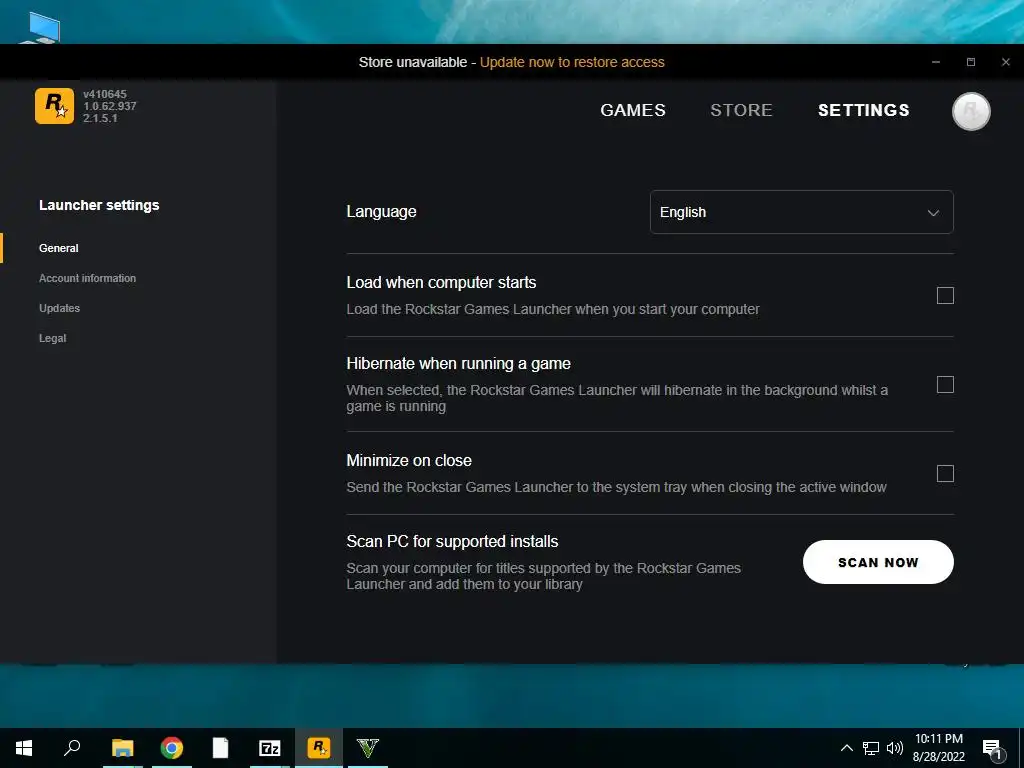Click 'Update now to restore access' link

tap(572, 62)
